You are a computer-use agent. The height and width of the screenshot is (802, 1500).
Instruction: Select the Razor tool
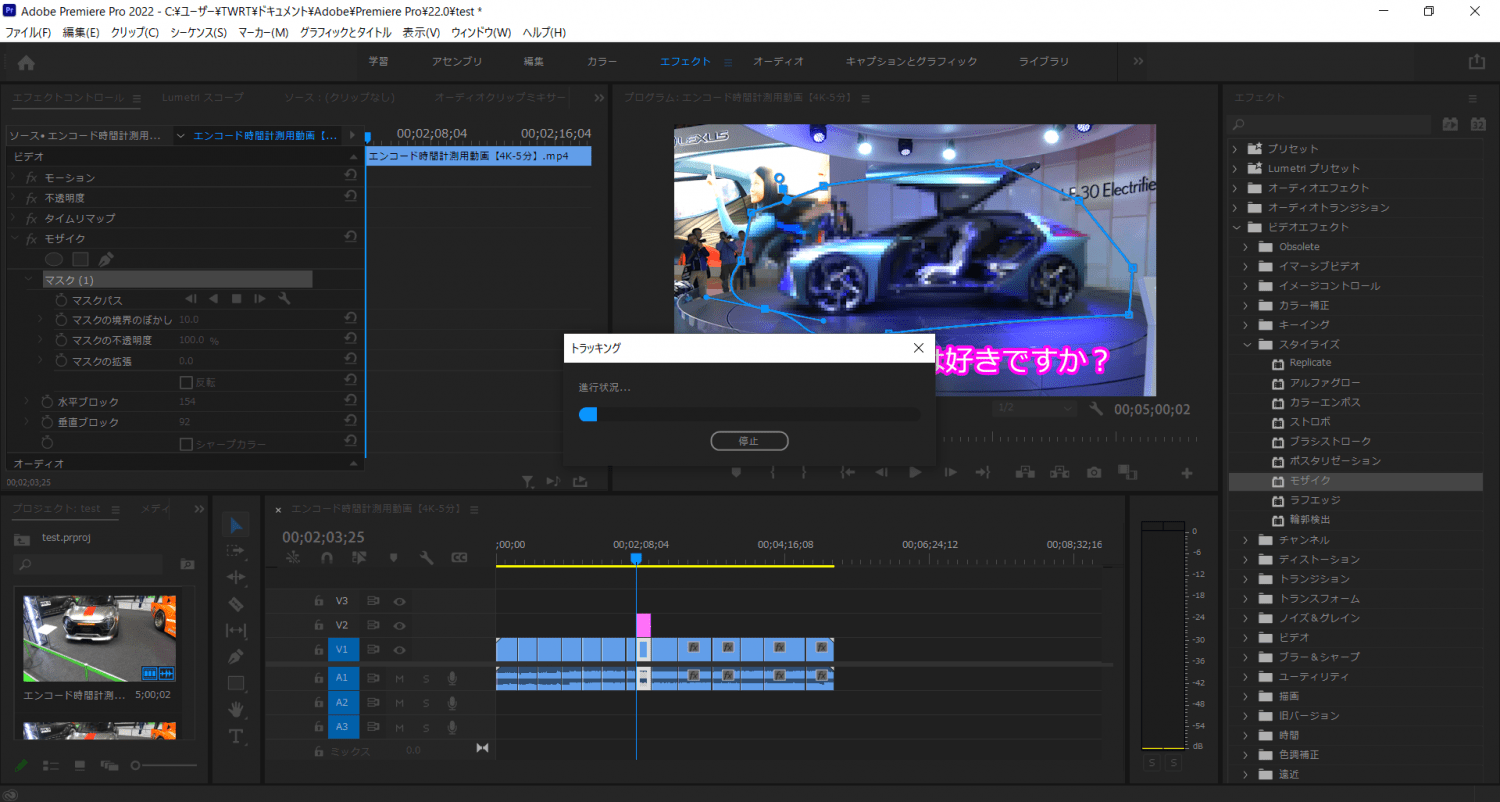point(236,604)
